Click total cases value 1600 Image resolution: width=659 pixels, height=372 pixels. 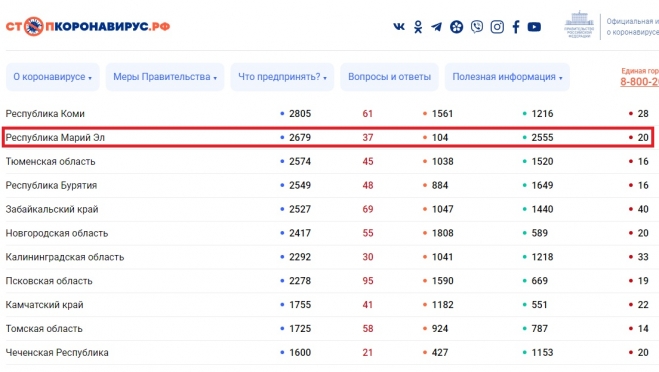click(300, 353)
